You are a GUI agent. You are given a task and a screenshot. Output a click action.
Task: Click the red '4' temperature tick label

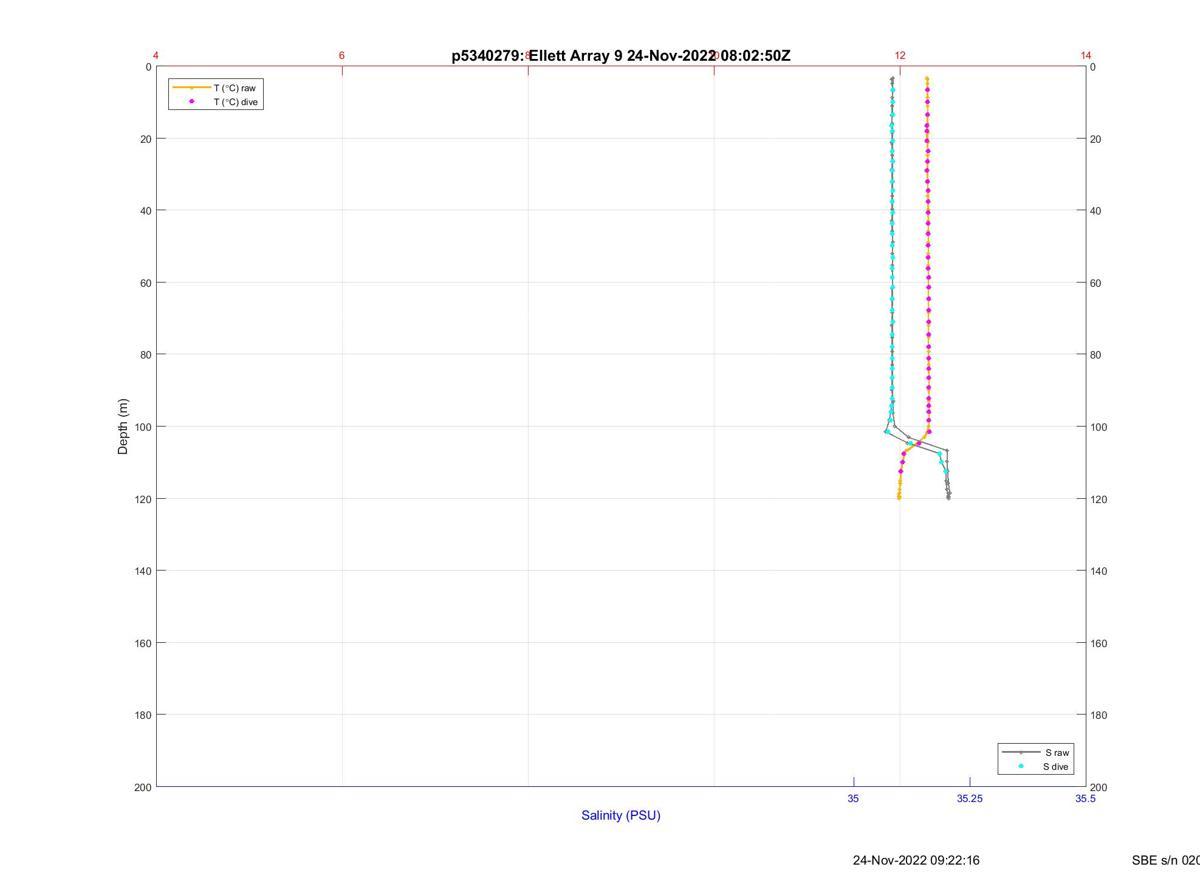coord(156,56)
